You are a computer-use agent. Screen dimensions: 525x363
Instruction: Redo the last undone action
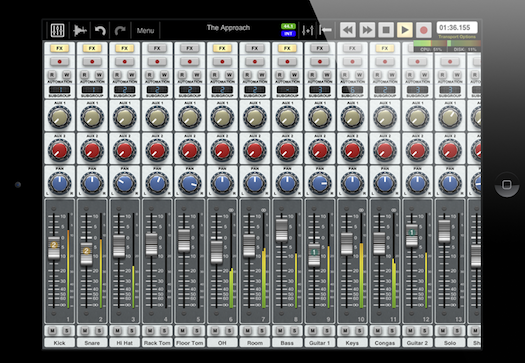click(x=120, y=30)
